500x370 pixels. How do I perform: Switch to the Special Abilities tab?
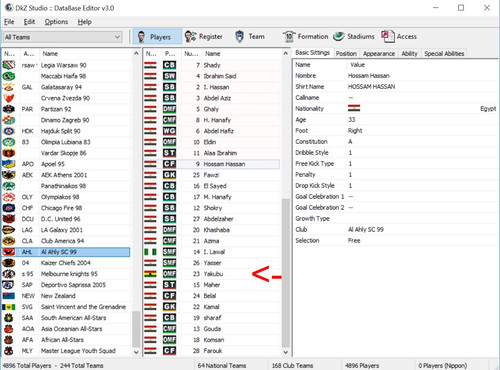click(444, 54)
